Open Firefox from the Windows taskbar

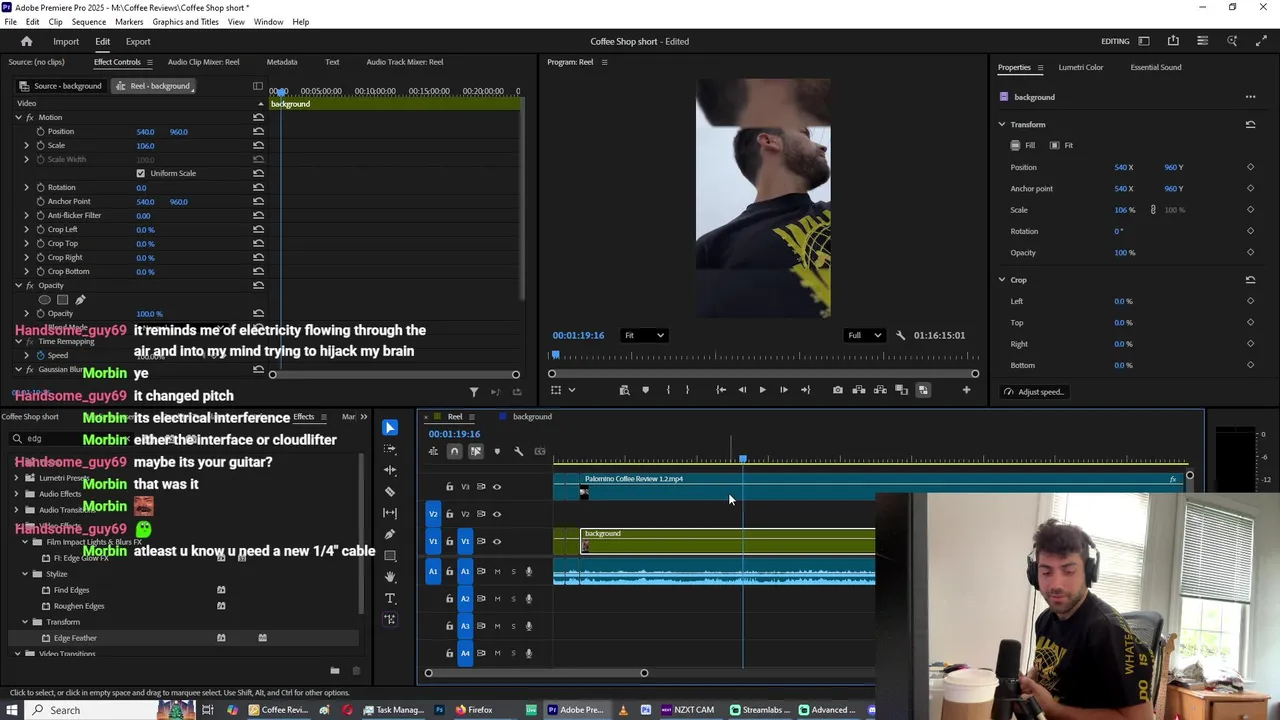pos(474,710)
